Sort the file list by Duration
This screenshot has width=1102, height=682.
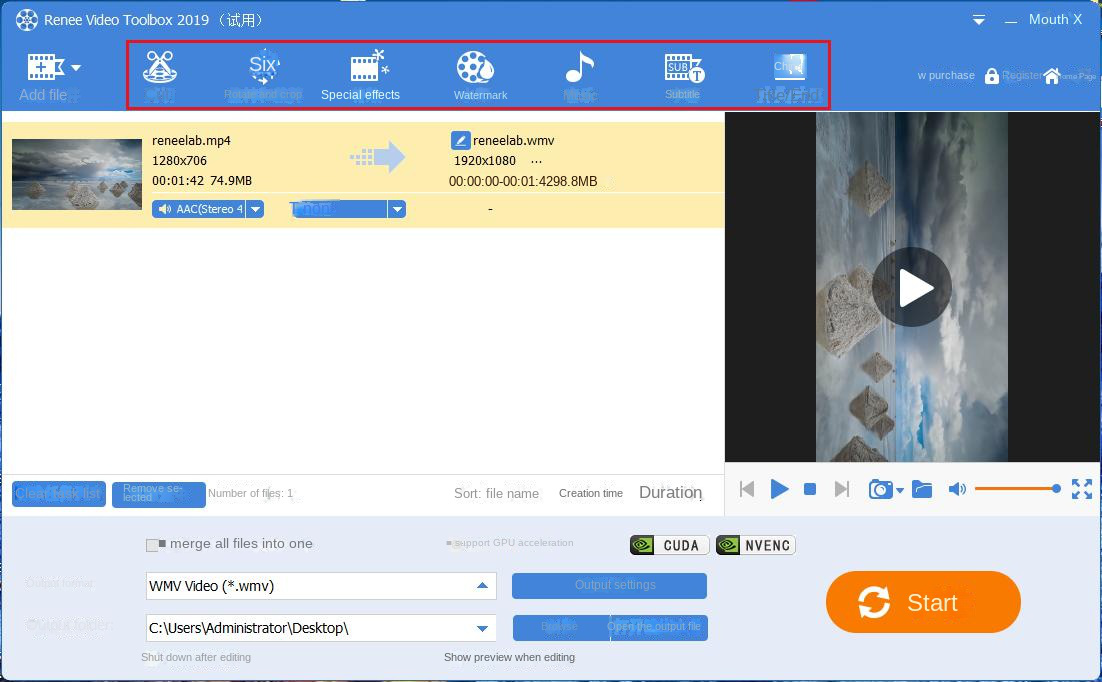click(670, 492)
